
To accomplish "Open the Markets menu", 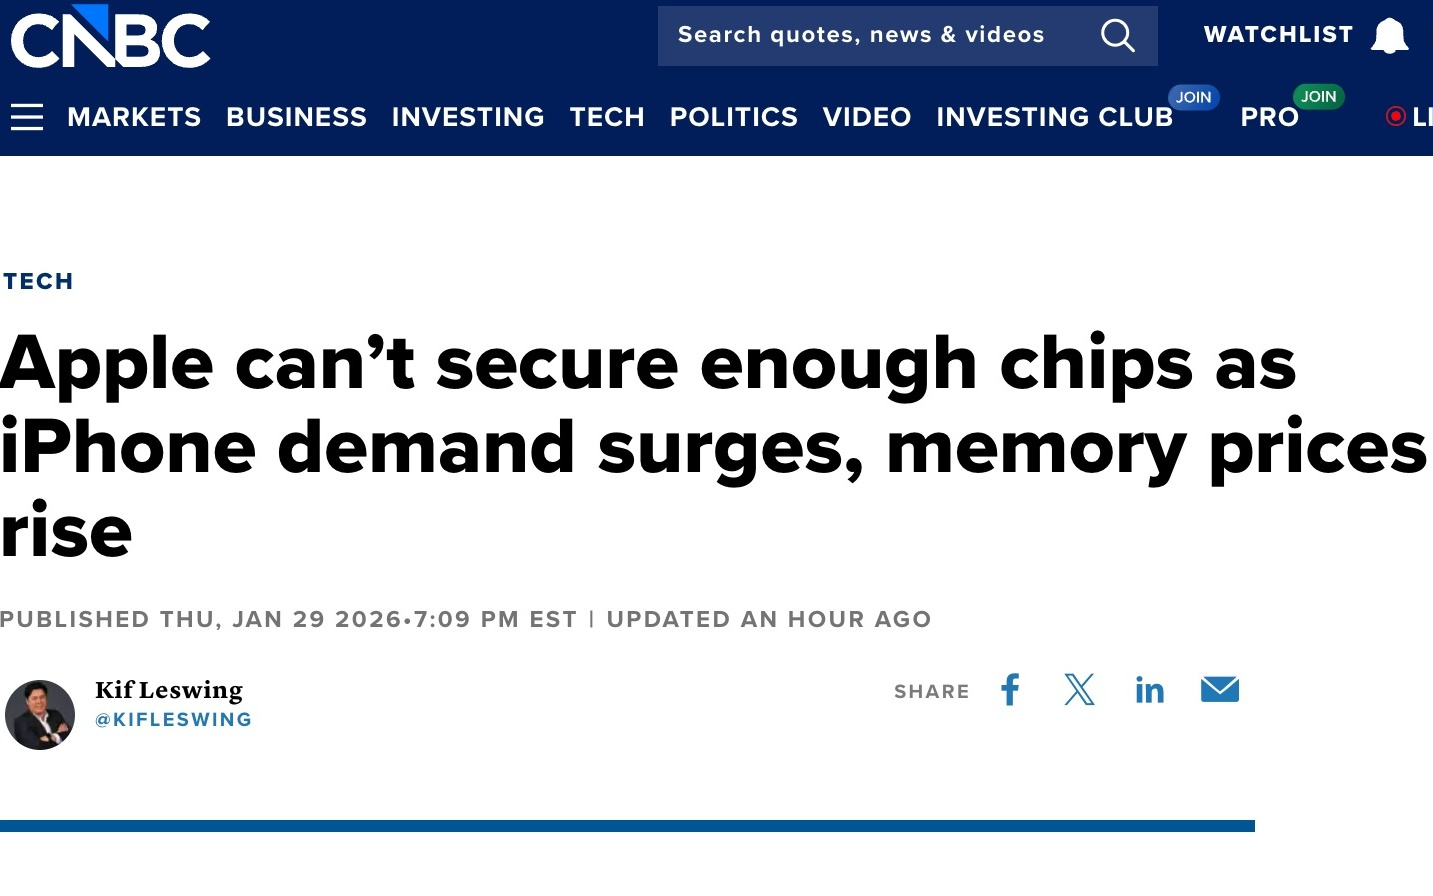I will pos(134,117).
